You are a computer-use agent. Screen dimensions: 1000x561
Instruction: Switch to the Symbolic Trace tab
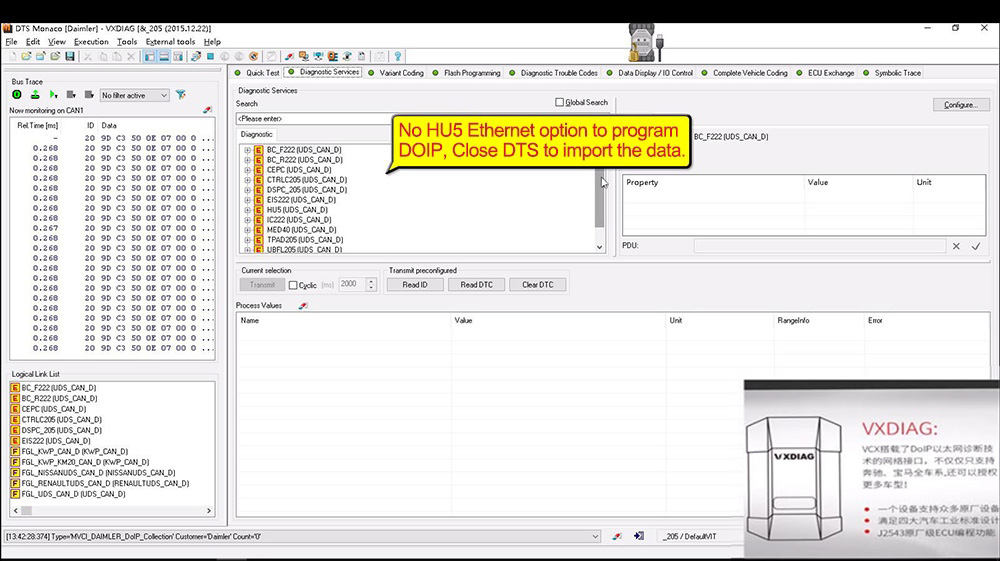point(892,73)
